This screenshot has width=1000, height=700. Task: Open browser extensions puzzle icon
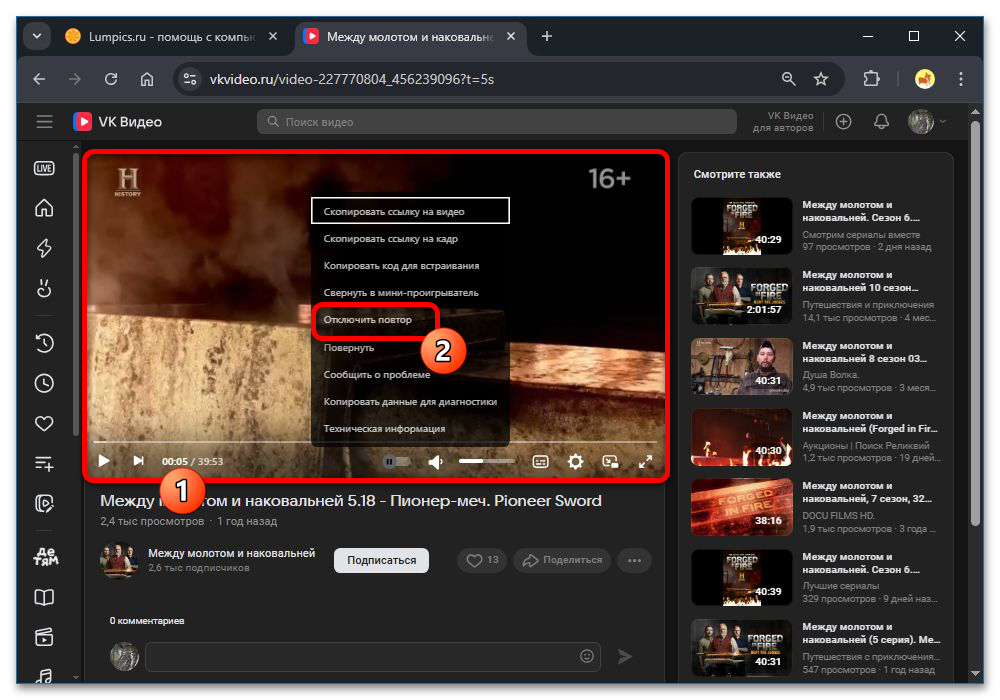[x=871, y=79]
